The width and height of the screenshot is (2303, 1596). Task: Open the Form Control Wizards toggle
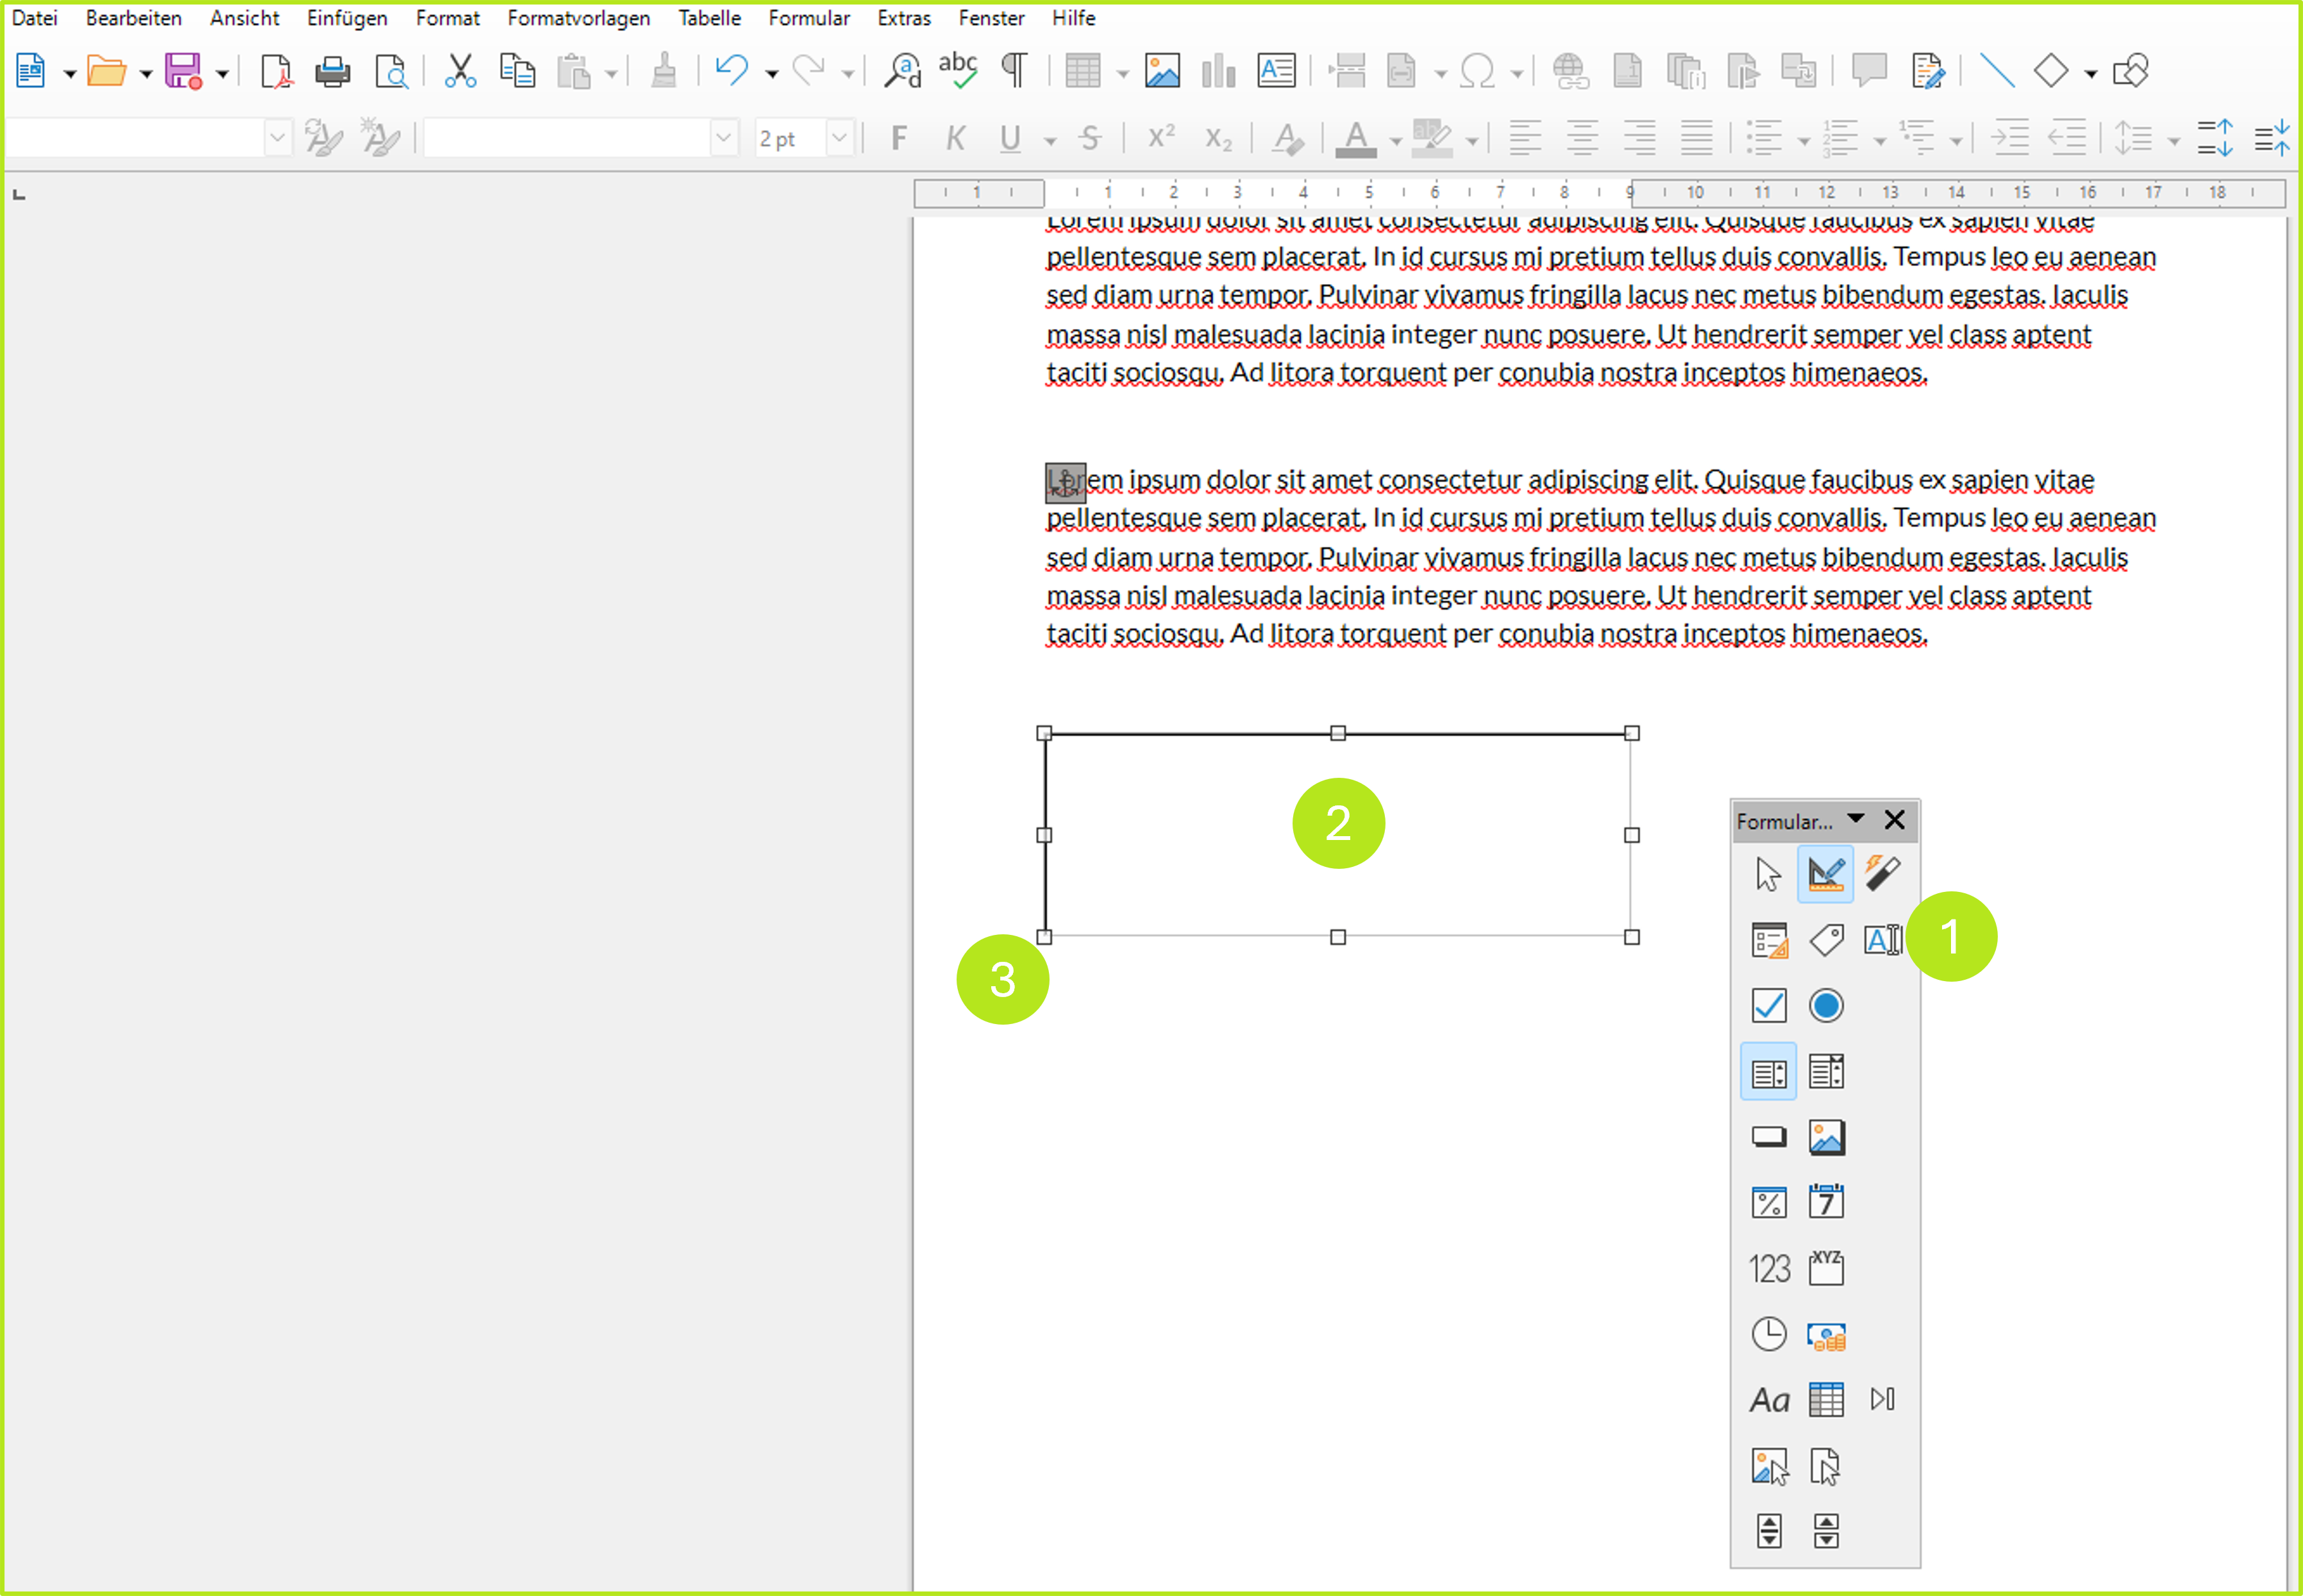pos(1881,873)
